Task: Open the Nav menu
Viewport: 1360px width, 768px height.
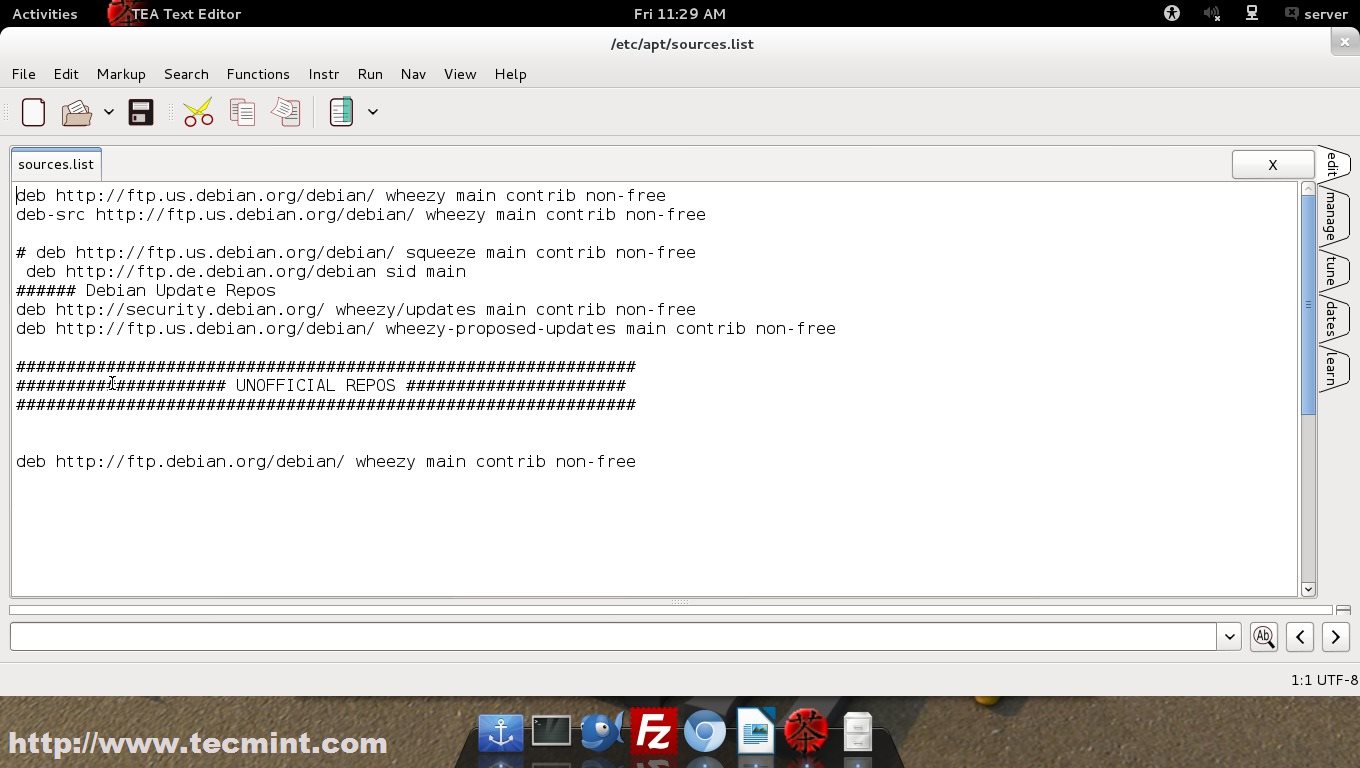Action: (413, 74)
